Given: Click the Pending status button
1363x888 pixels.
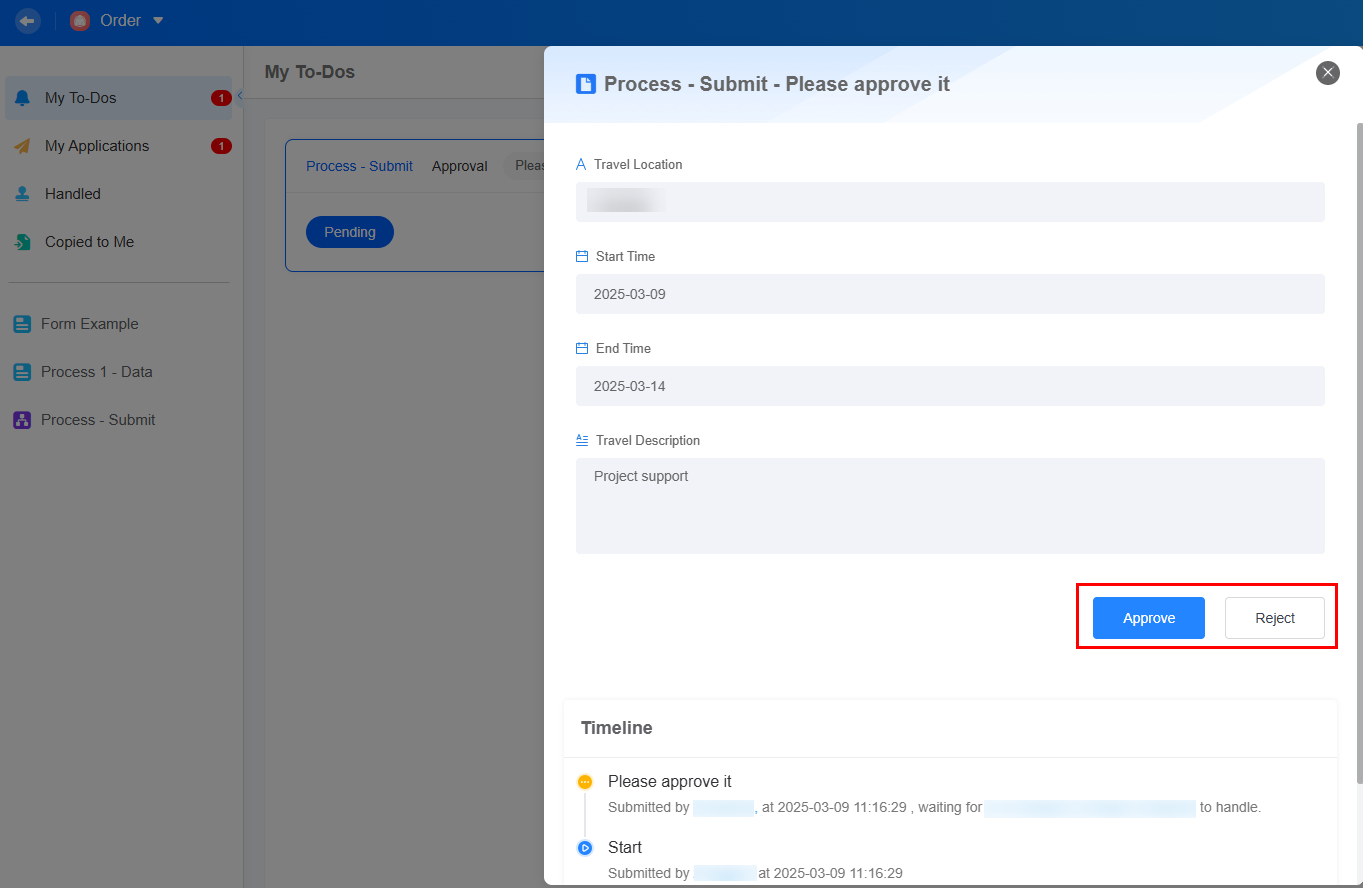Looking at the screenshot, I should (x=350, y=232).
